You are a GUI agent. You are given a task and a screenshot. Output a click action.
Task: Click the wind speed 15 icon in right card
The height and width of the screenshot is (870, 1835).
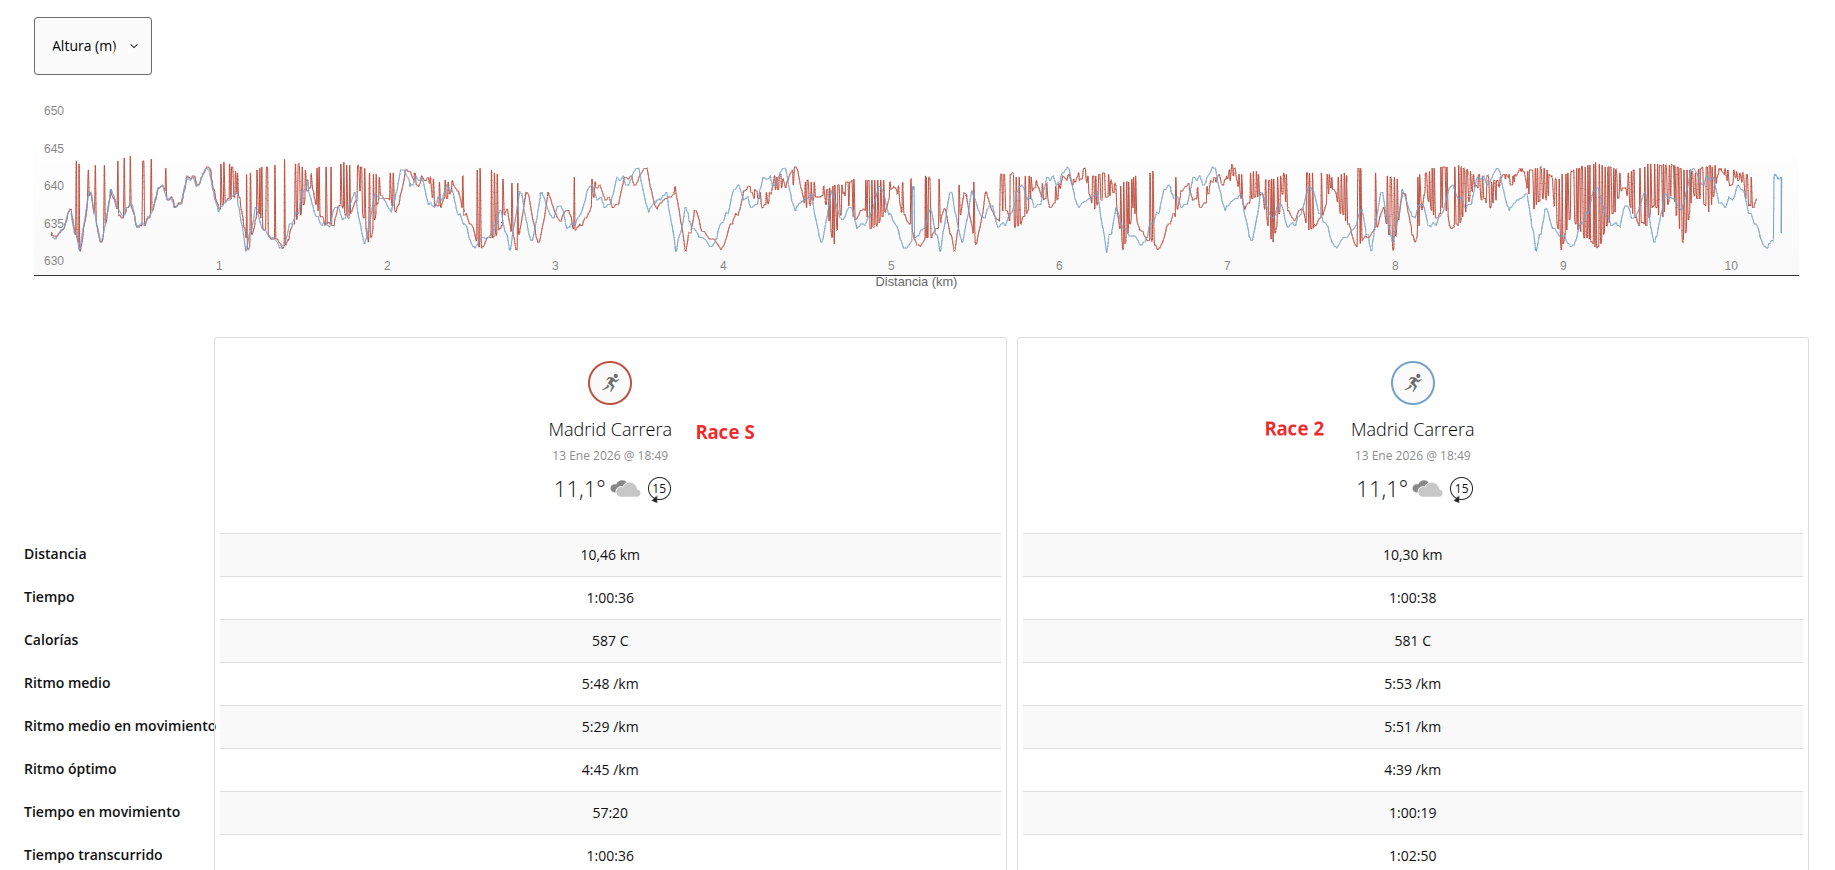(1461, 489)
